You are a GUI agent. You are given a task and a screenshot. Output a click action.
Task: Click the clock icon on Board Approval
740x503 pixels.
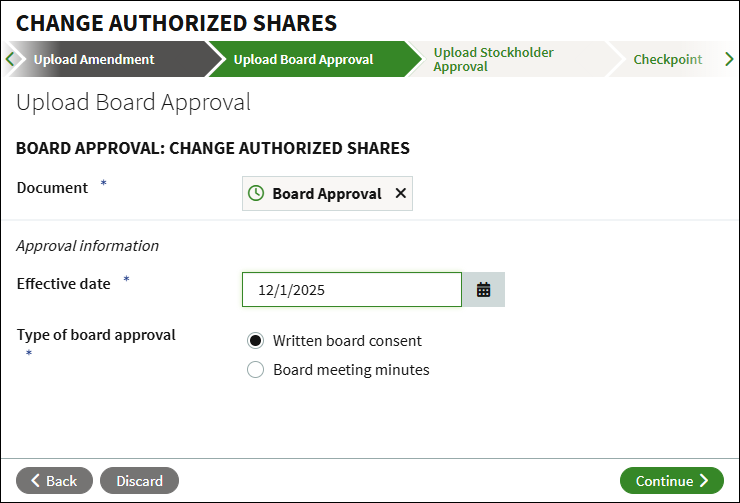click(x=256, y=193)
